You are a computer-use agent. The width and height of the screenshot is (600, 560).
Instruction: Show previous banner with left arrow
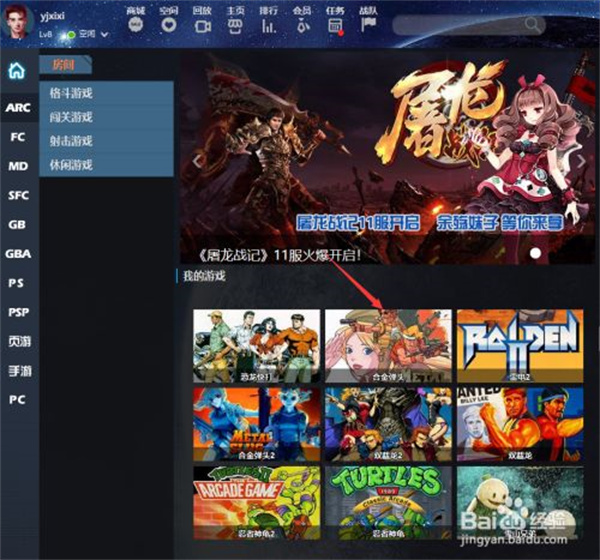(197, 161)
